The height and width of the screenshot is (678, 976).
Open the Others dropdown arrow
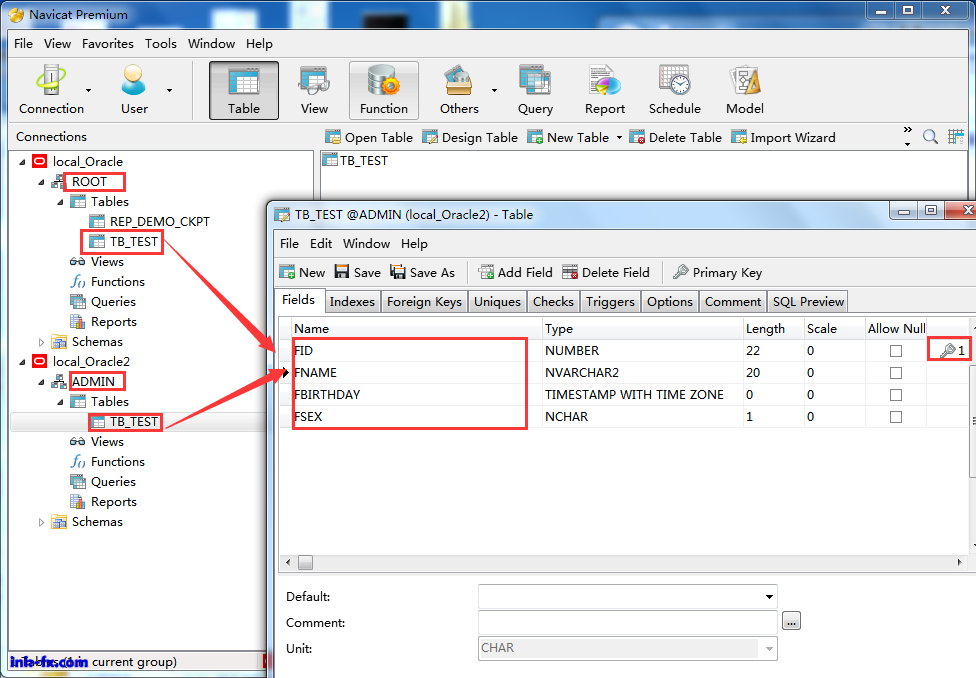click(494, 90)
